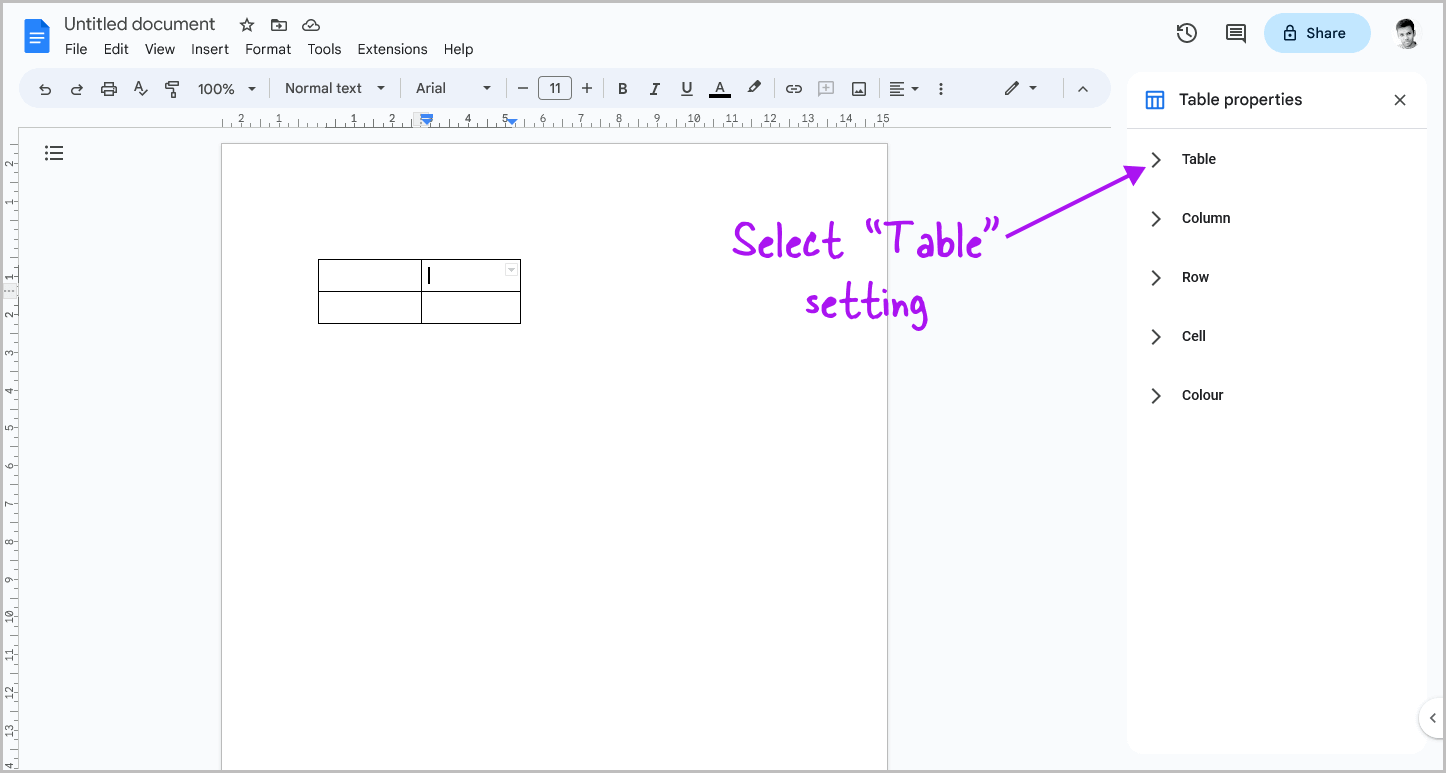Click the Redo arrow icon

(x=77, y=89)
